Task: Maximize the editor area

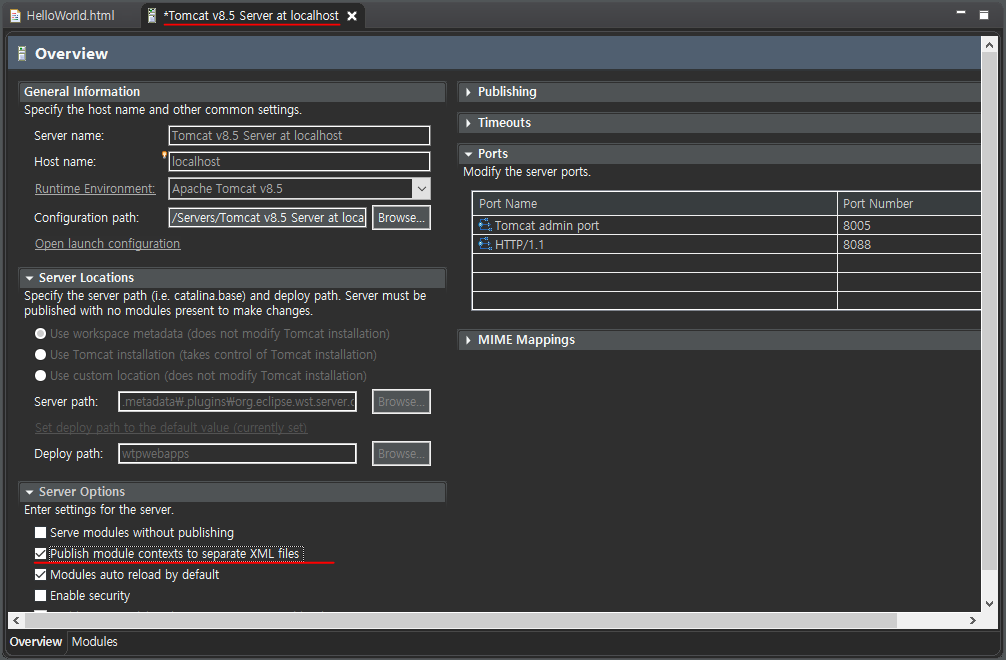Action: click(984, 15)
